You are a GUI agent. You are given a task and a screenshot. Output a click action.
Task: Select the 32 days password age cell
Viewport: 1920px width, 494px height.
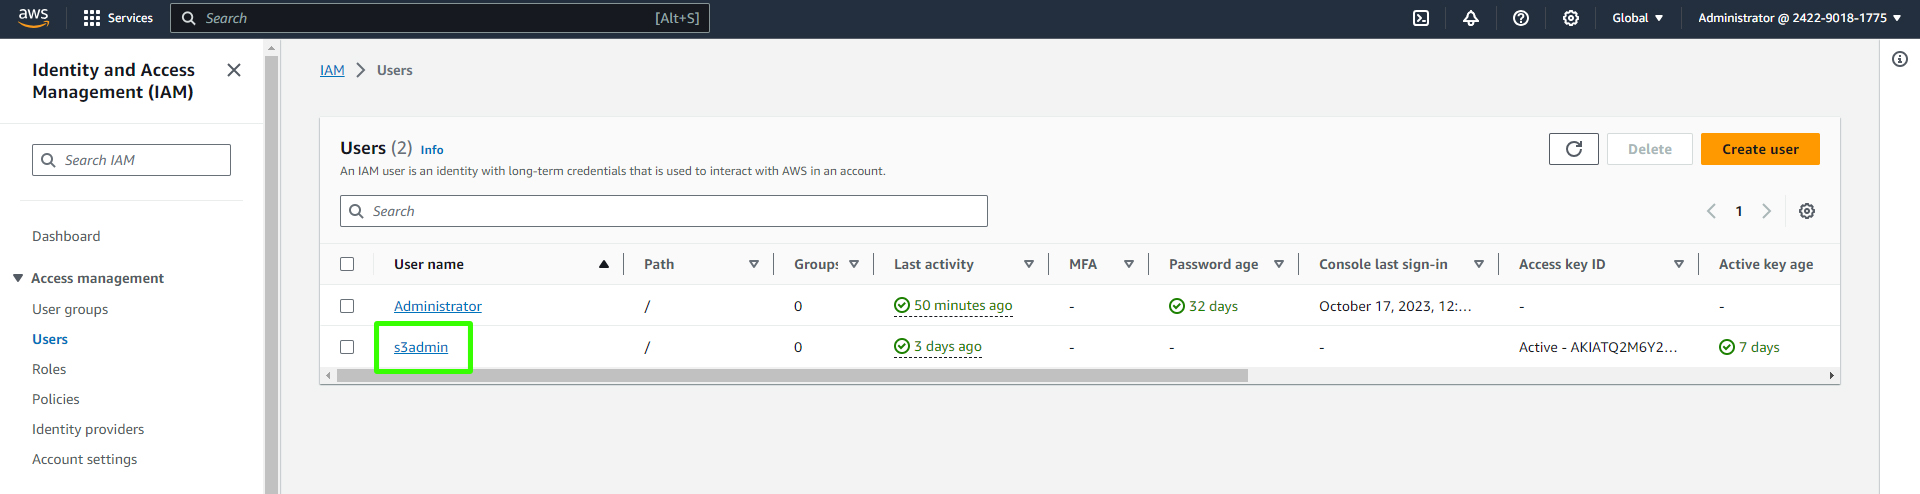pyautogui.click(x=1204, y=306)
